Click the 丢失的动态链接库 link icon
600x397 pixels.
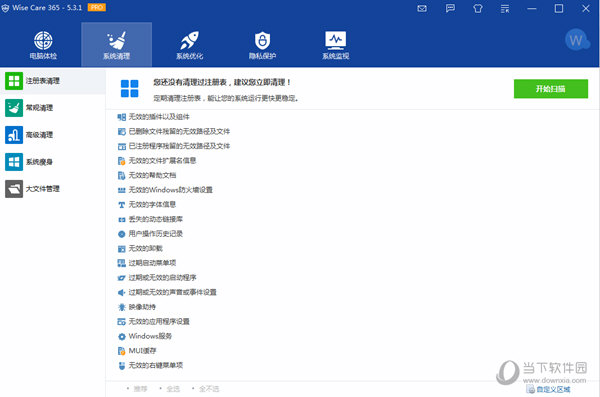(122, 219)
